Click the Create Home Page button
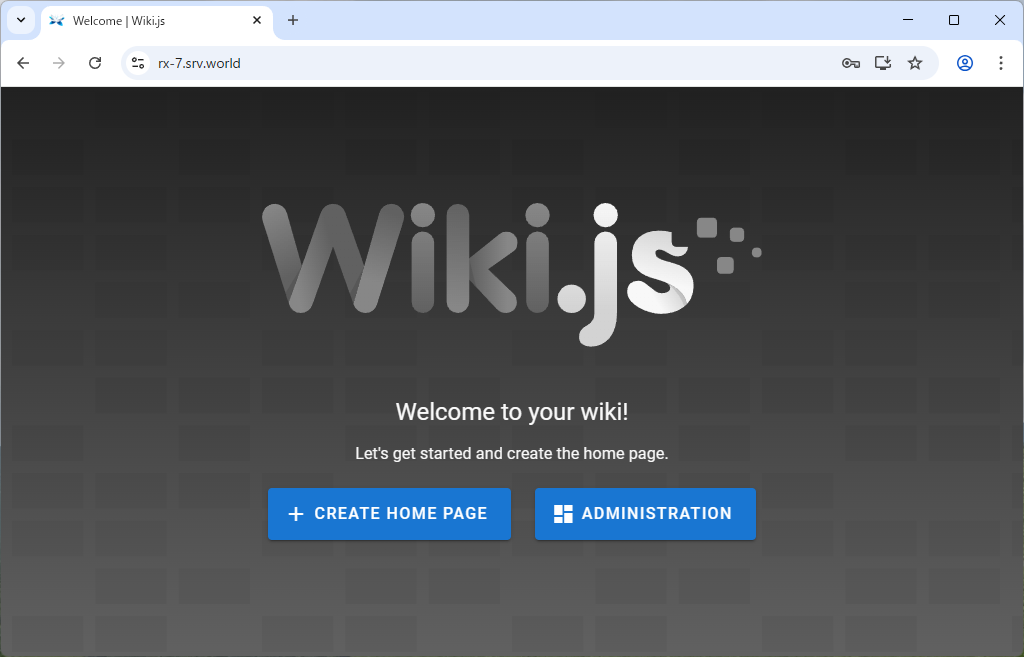Image resolution: width=1024 pixels, height=657 pixels. point(389,514)
